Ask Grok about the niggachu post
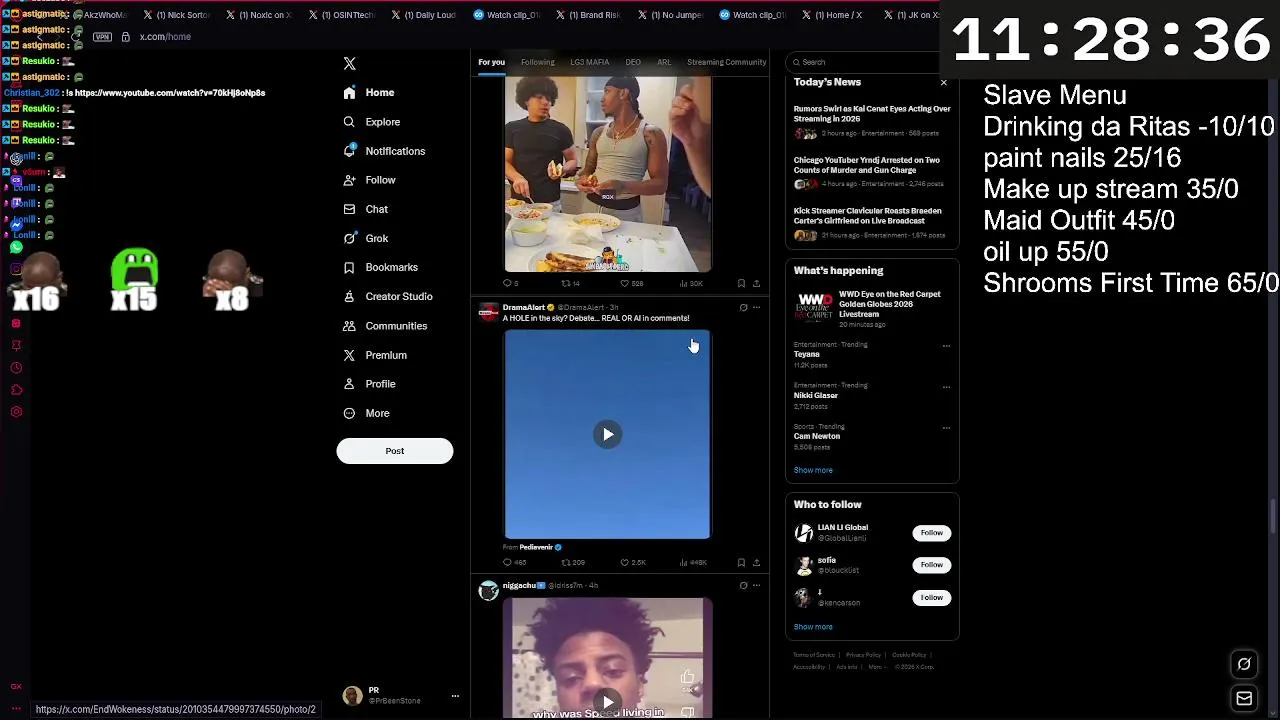The width and height of the screenshot is (1280, 720). click(x=743, y=585)
